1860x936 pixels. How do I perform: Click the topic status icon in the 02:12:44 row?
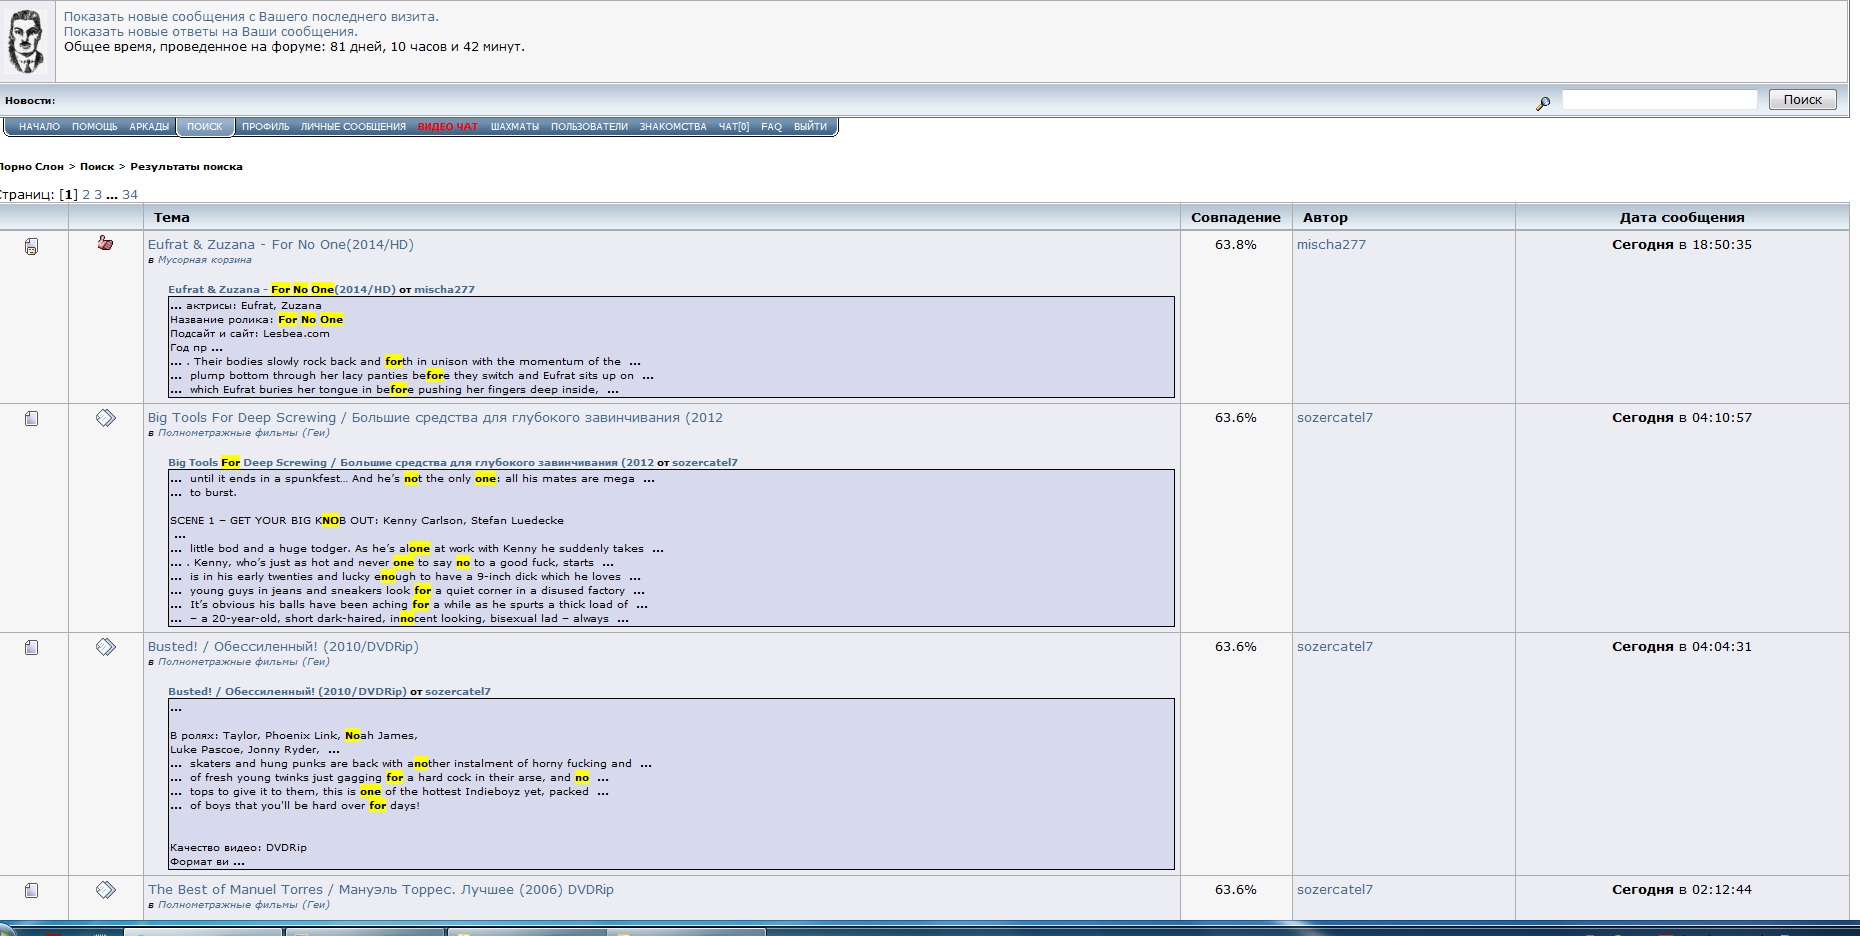[31, 890]
